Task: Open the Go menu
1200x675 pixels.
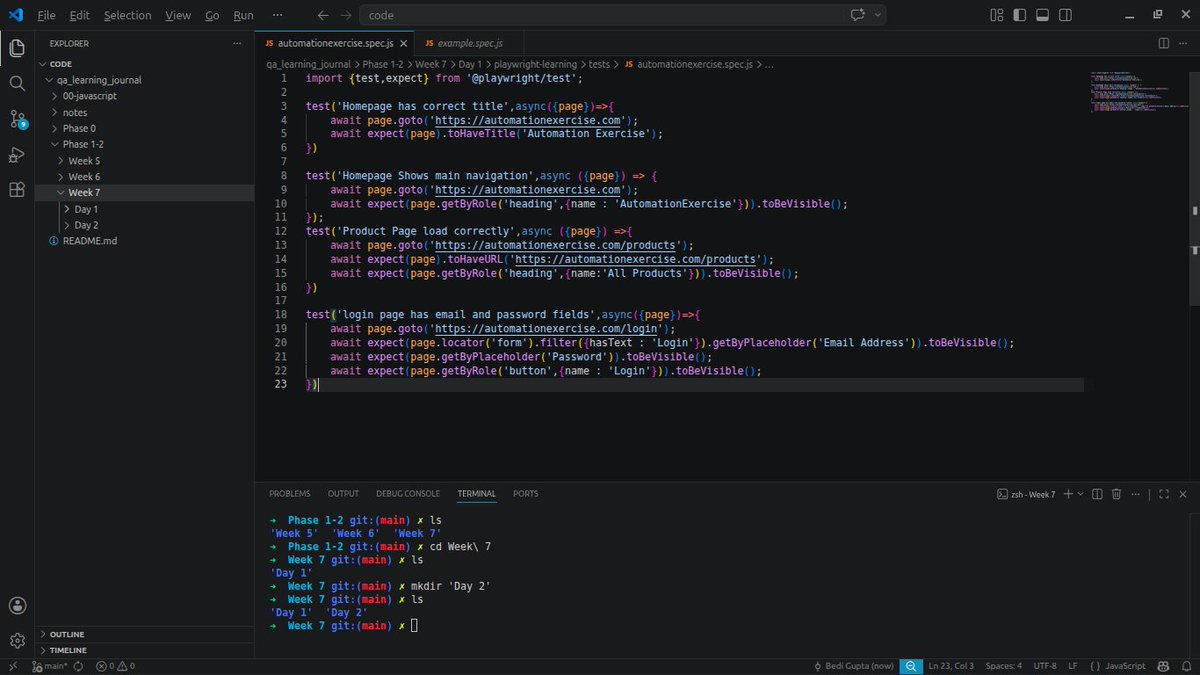Action: pyautogui.click(x=212, y=15)
